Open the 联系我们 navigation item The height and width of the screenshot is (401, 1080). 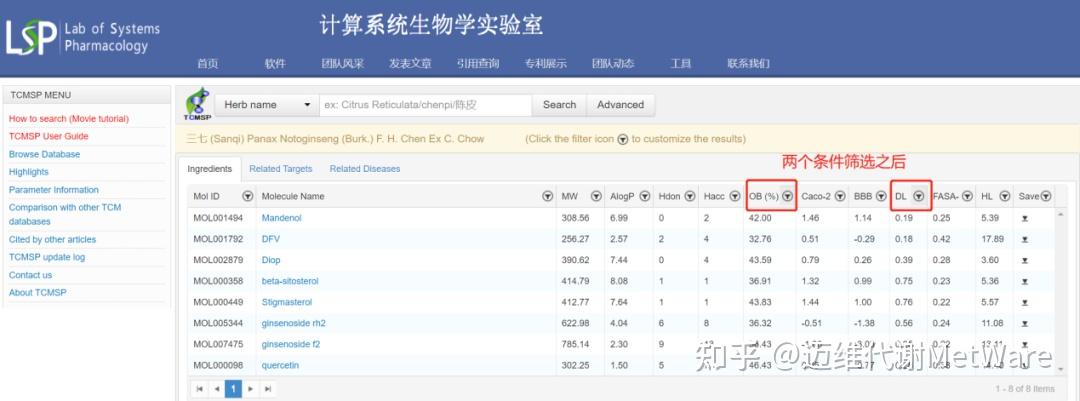[748, 63]
